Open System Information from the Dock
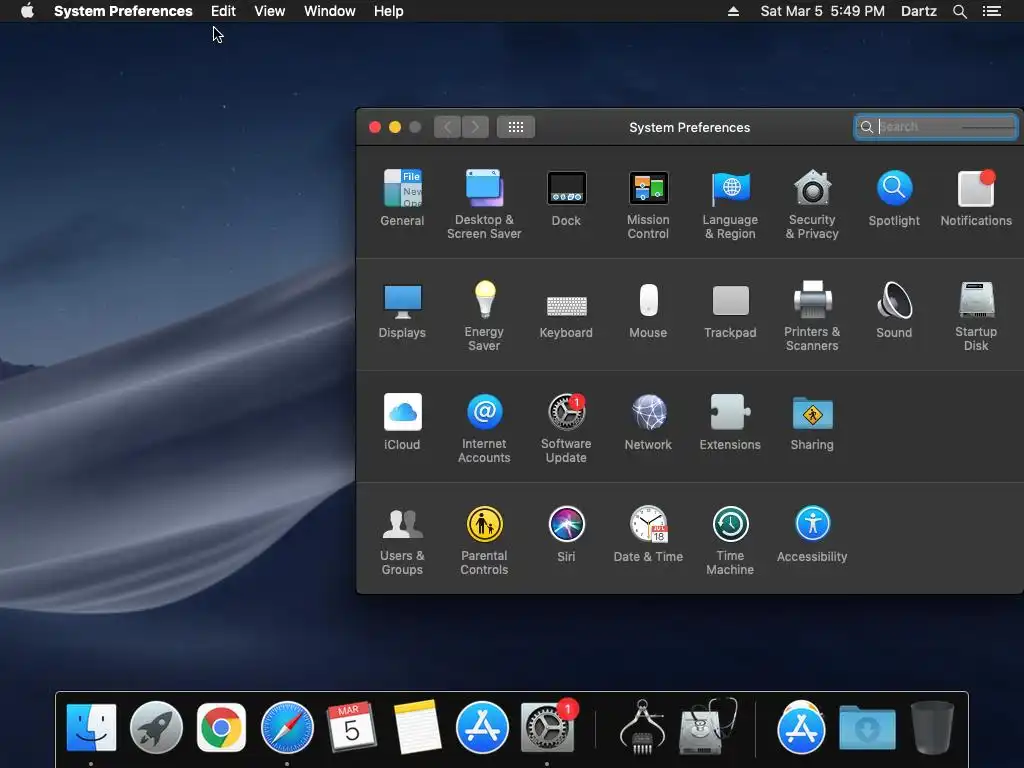Viewport: 1024px width, 768px height. click(643, 726)
